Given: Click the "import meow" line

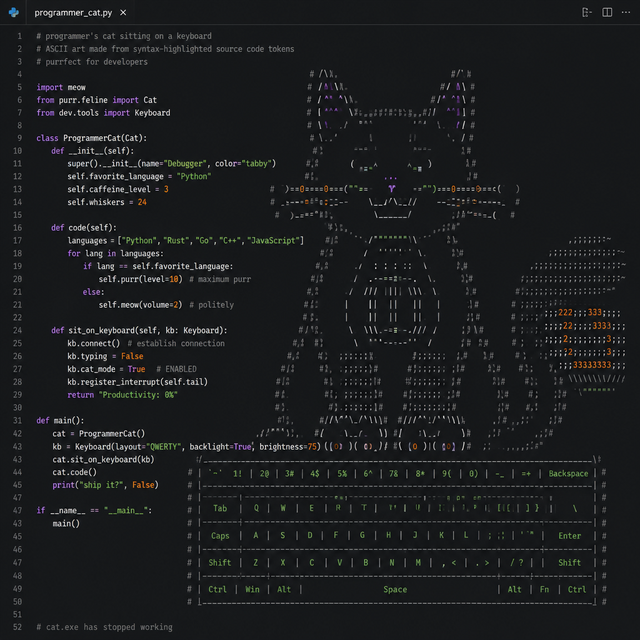Looking at the screenshot, I should 61,87.
